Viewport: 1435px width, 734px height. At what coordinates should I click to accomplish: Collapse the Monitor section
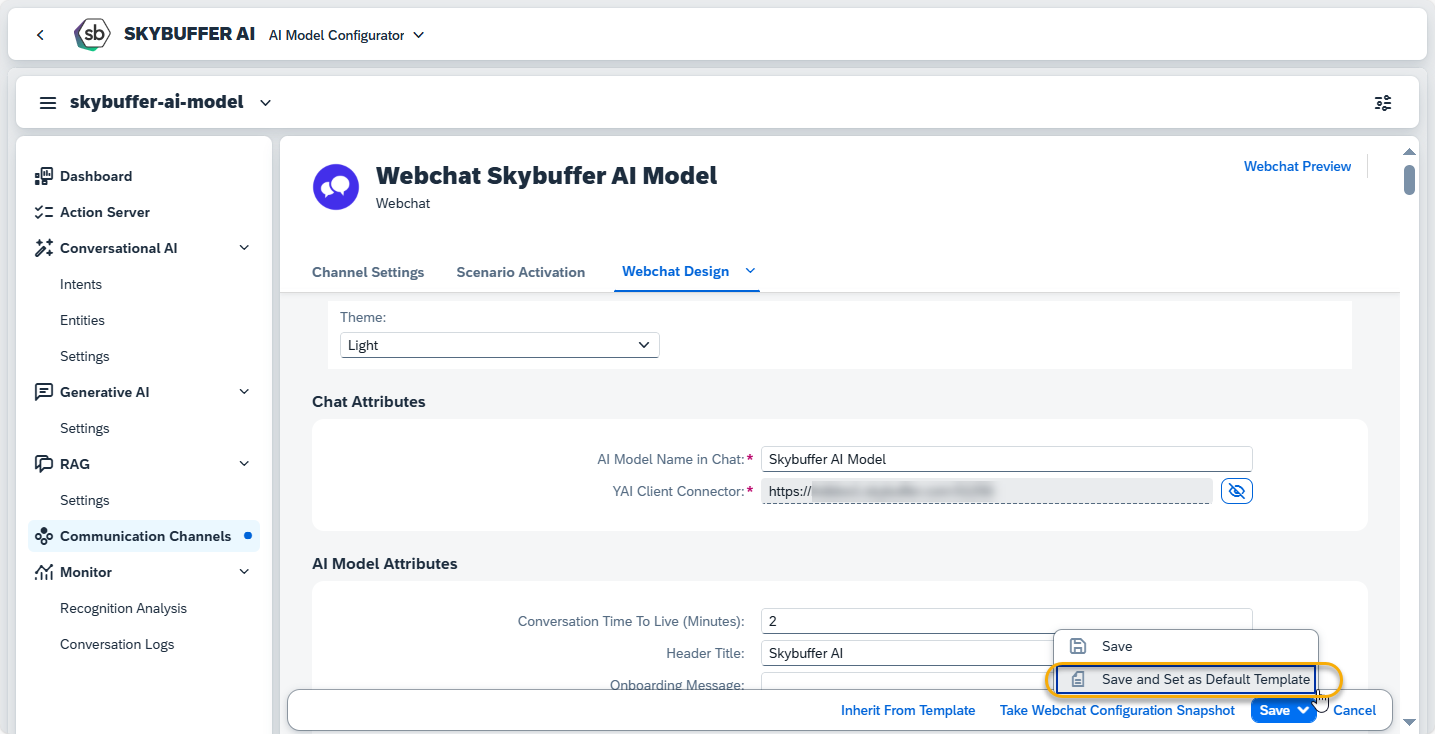pos(244,572)
